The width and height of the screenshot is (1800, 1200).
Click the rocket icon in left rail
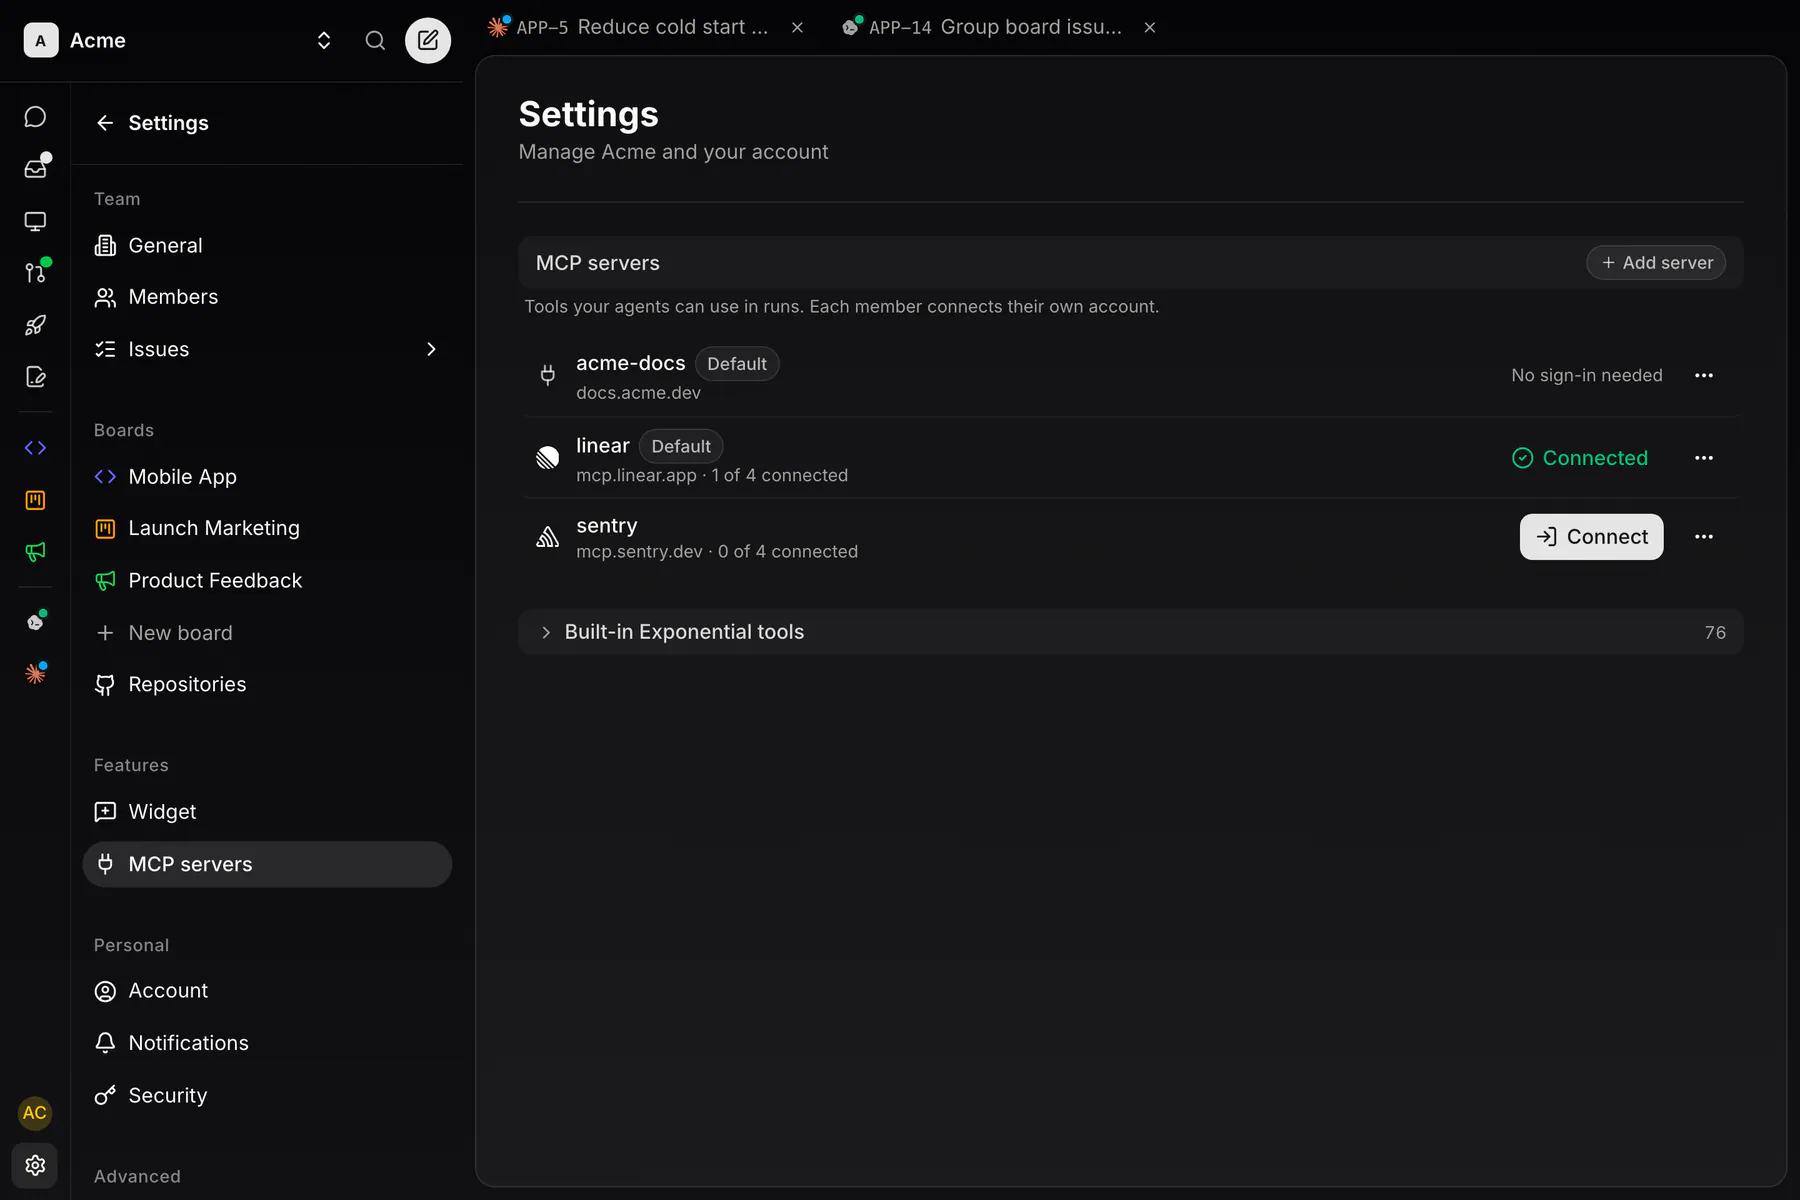pos(35,325)
